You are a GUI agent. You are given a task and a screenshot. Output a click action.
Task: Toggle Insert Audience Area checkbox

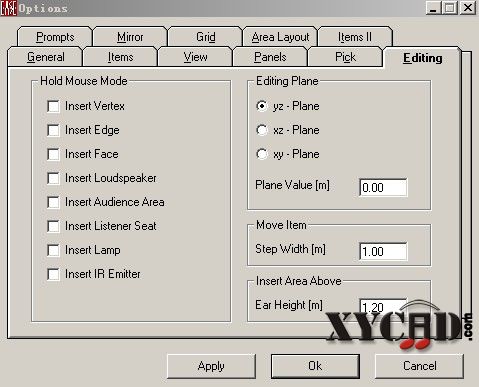[x=53, y=202]
